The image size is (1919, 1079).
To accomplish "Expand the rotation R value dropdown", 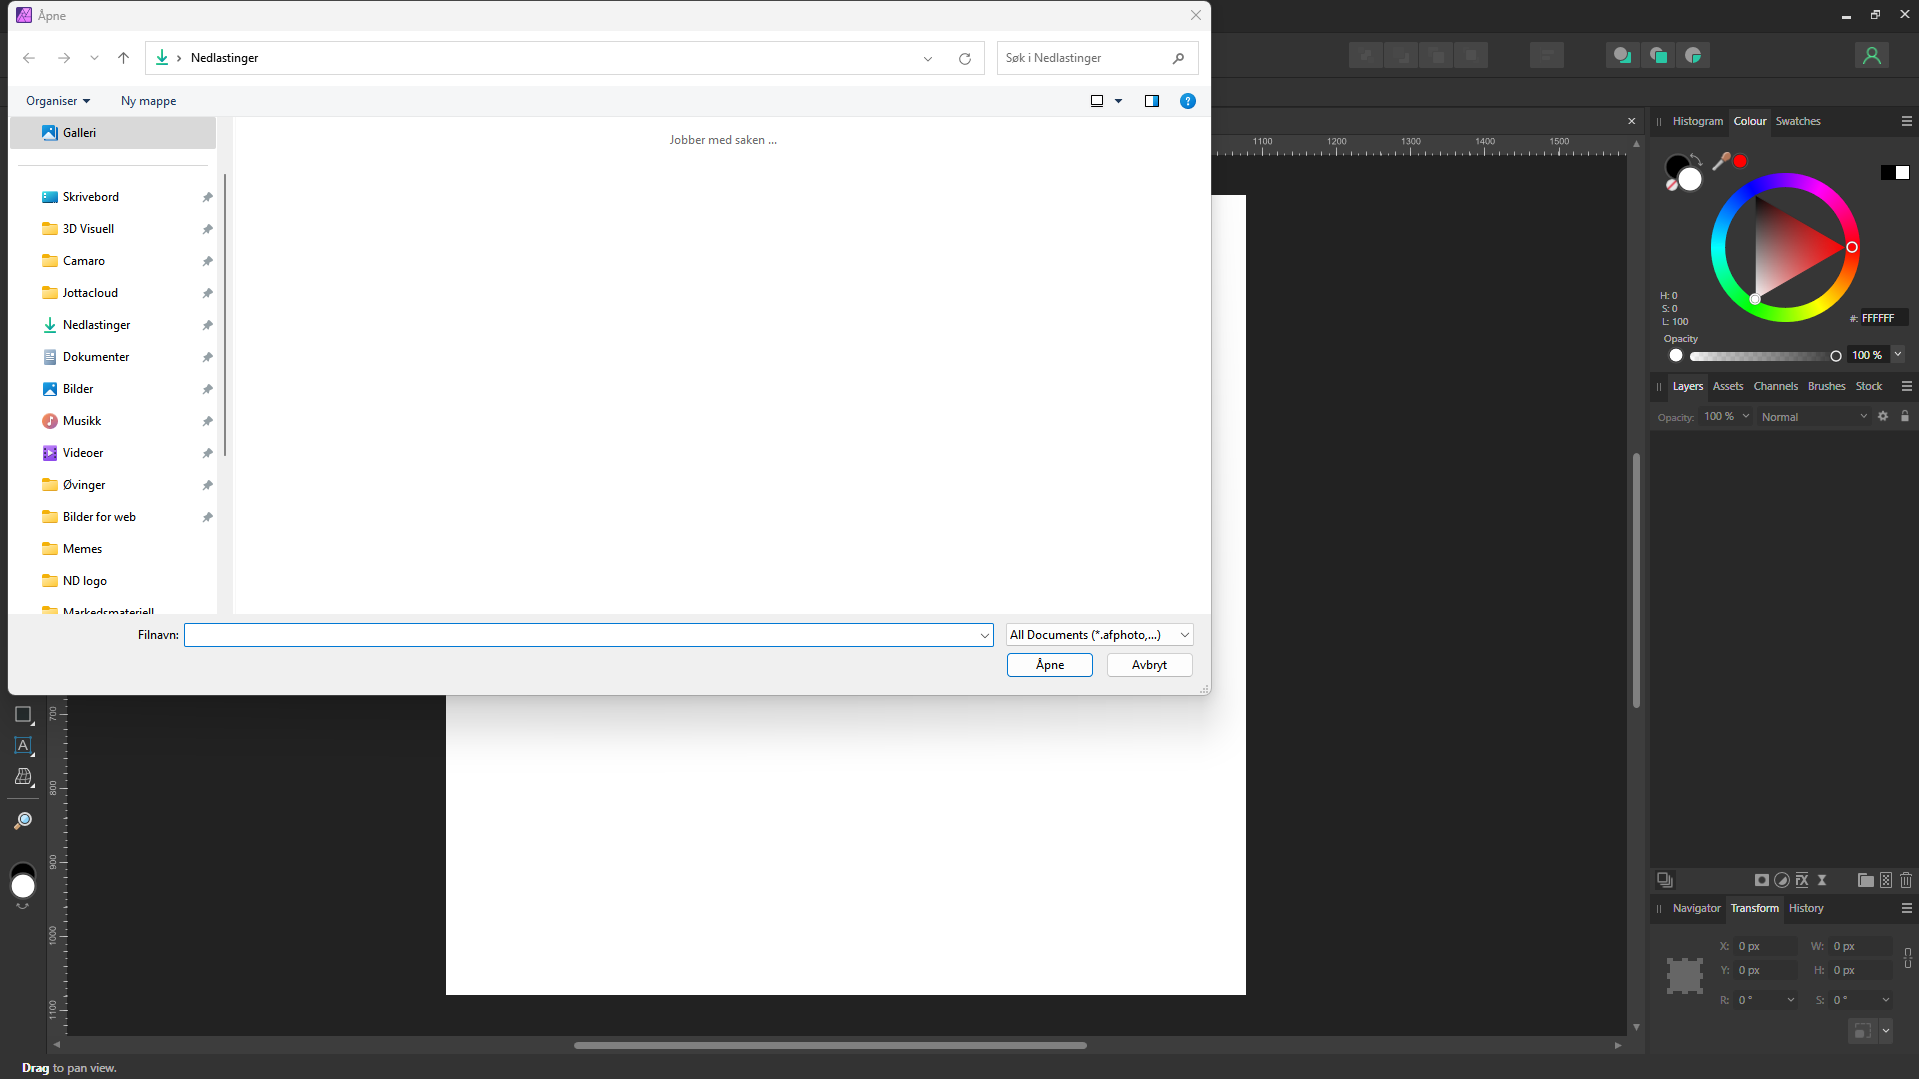I will (1791, 1000).
